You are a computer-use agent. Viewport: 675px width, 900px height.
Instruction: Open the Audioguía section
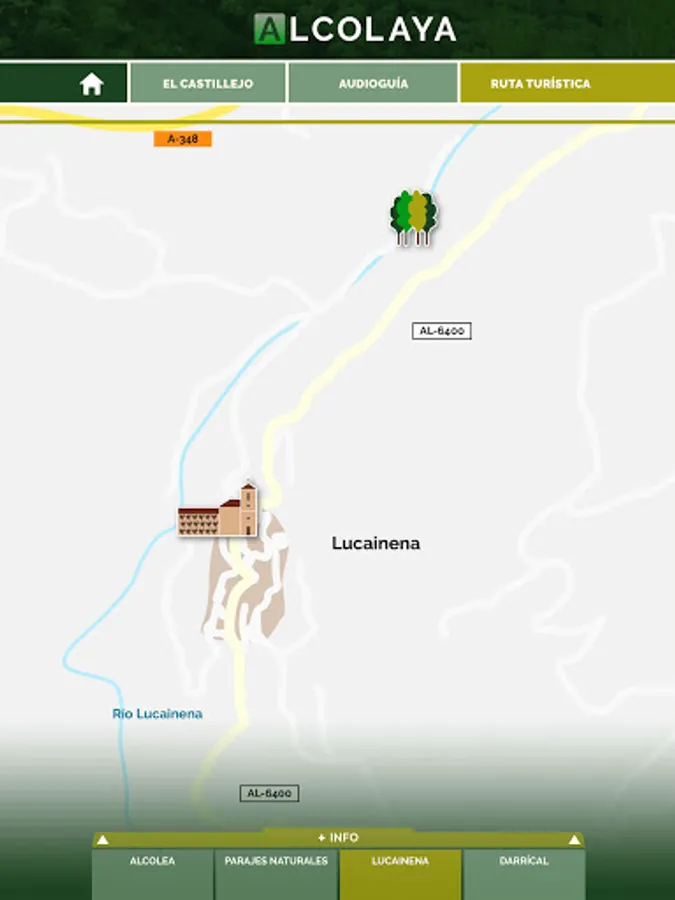click(373, 83)
